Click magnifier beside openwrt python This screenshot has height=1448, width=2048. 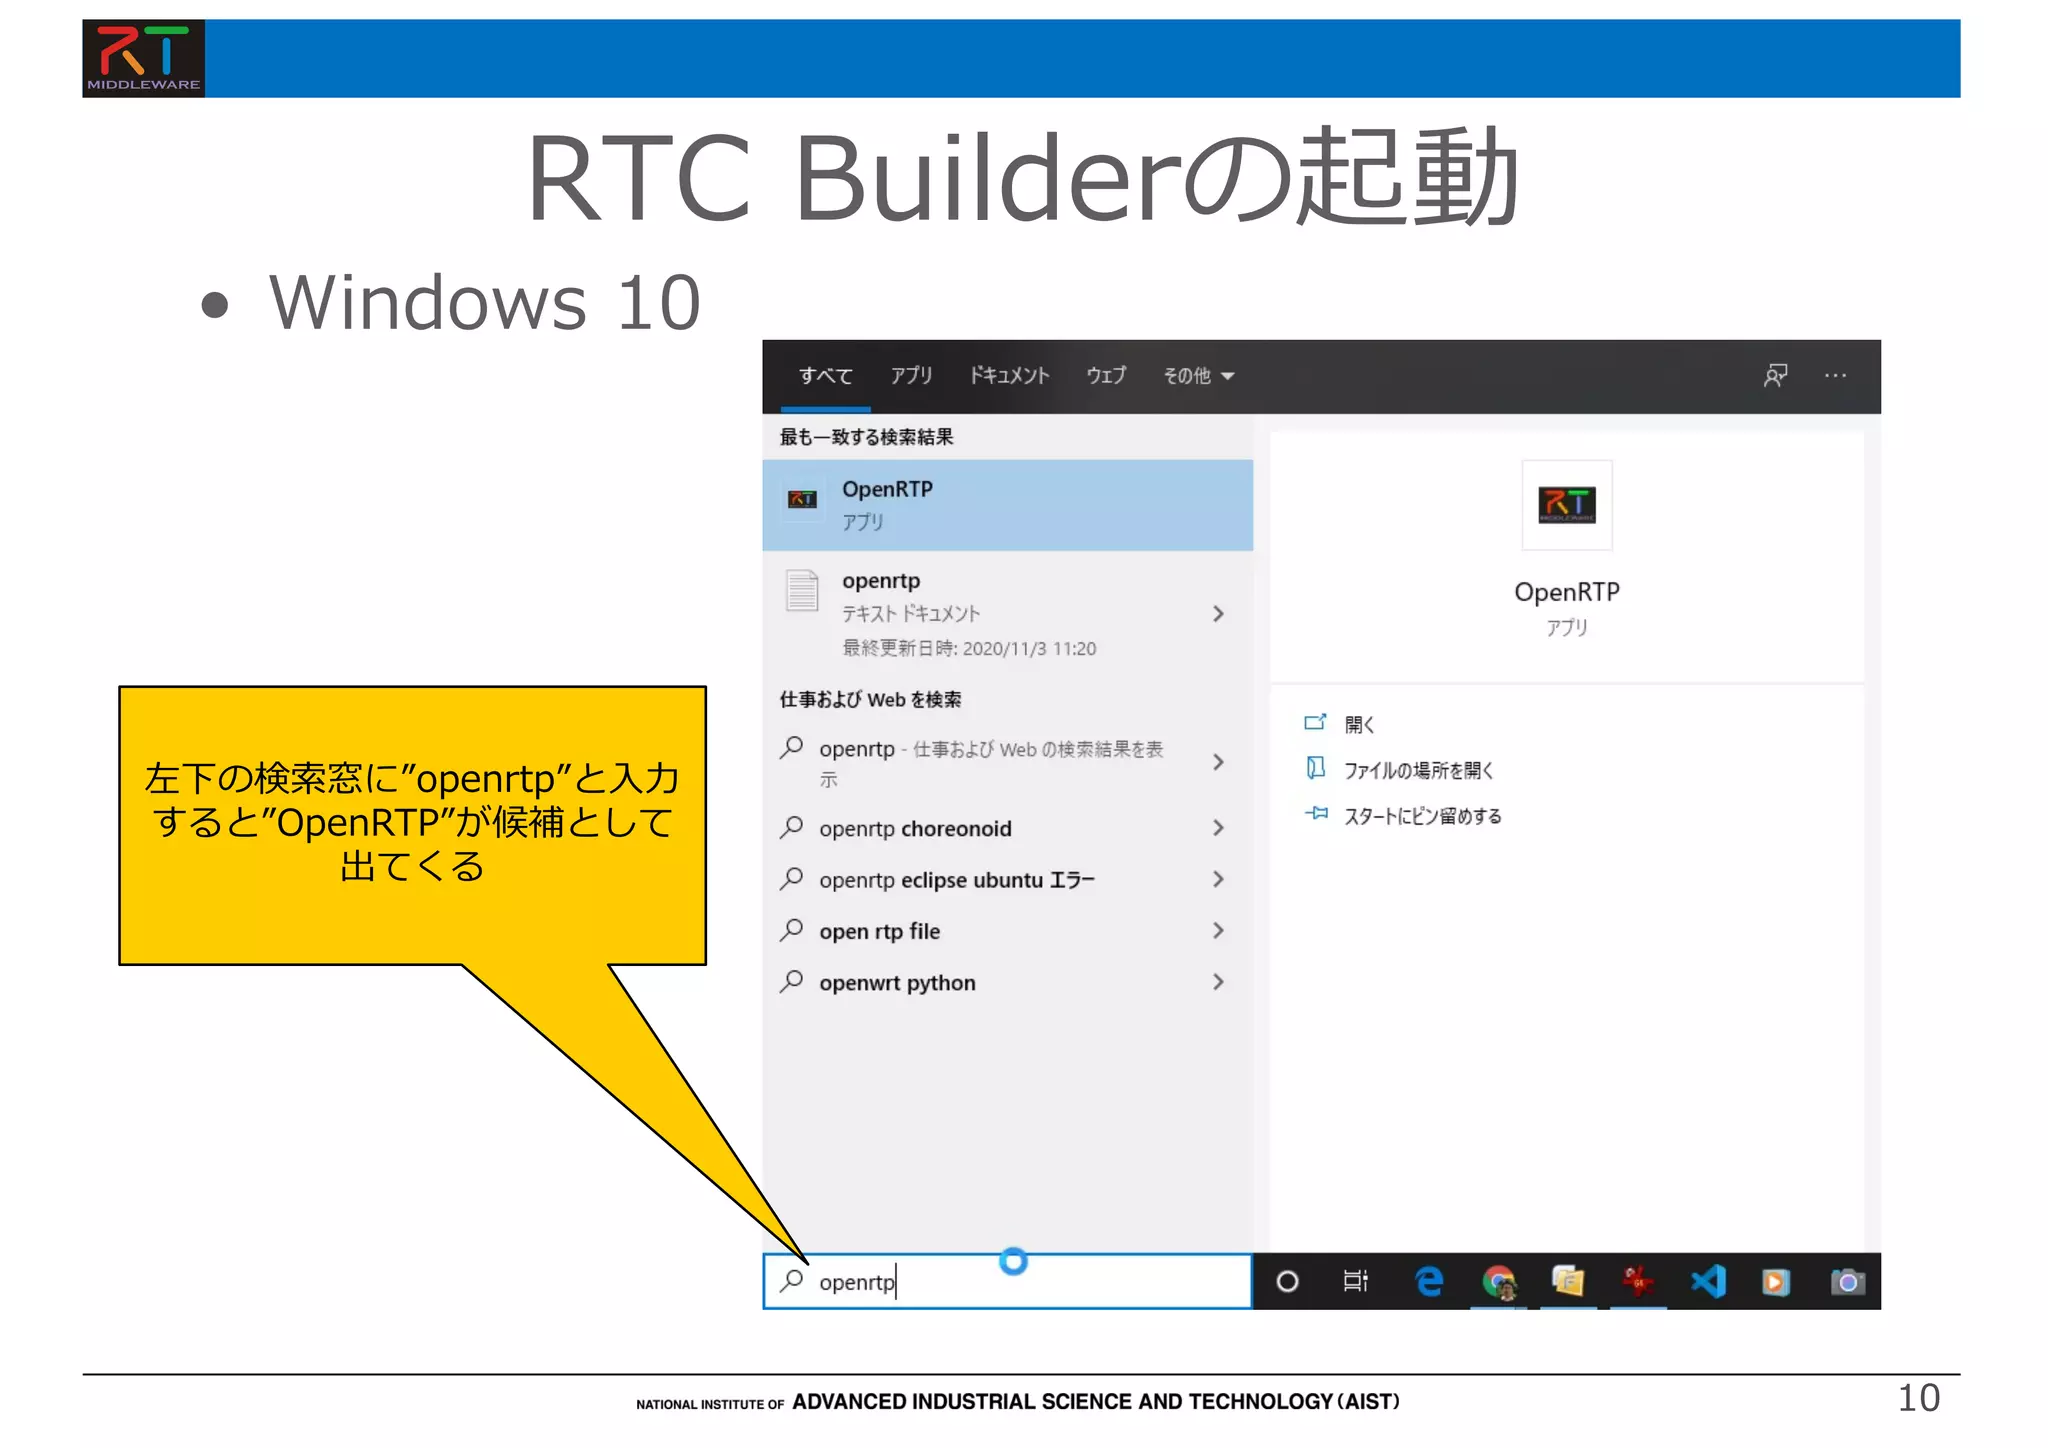click(792, 981)
